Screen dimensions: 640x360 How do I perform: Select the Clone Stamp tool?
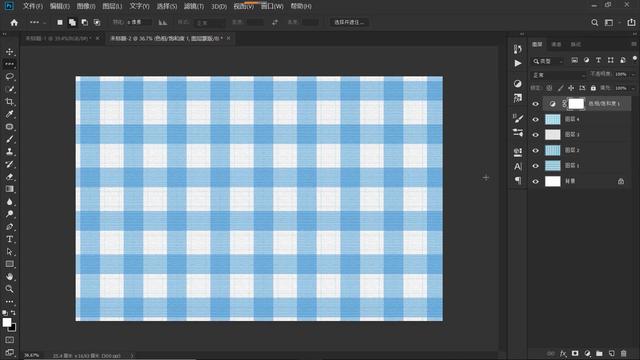tap(9, 152)
